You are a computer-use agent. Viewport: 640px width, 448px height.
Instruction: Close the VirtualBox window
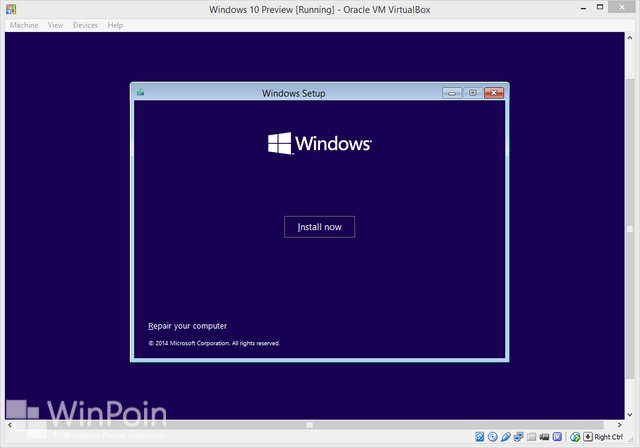(622, 7)
